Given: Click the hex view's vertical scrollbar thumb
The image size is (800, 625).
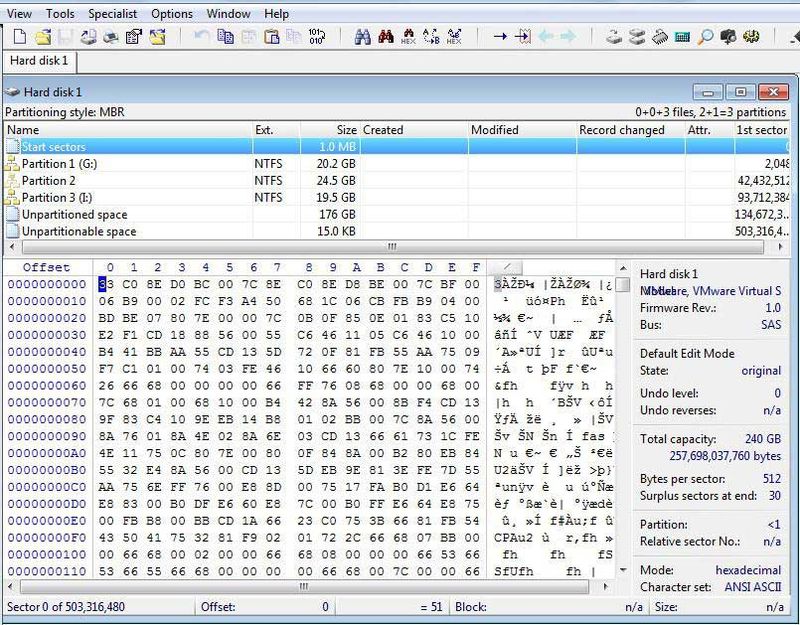Looking at the screenshot, I should tap(622, 285).
